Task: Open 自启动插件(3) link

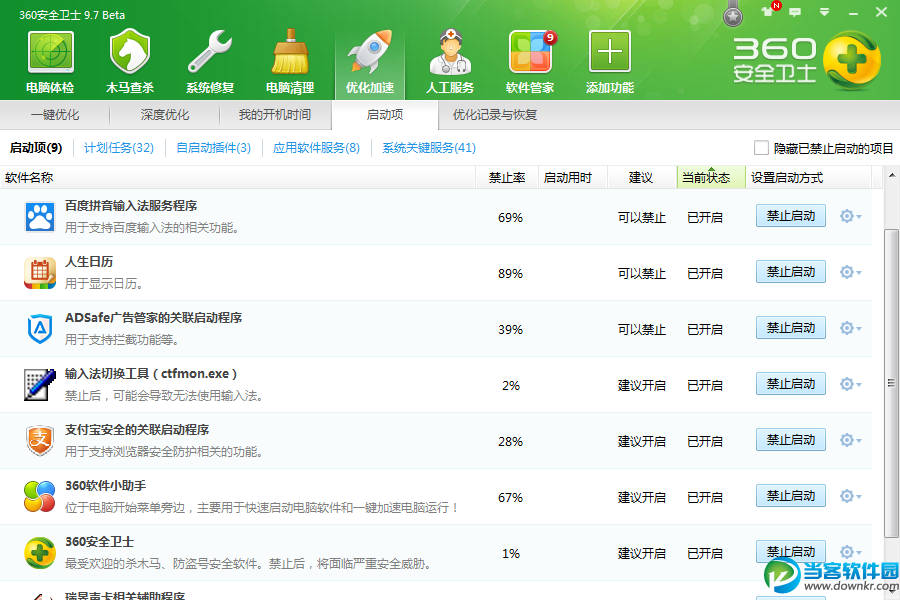Action: (214, 148)
